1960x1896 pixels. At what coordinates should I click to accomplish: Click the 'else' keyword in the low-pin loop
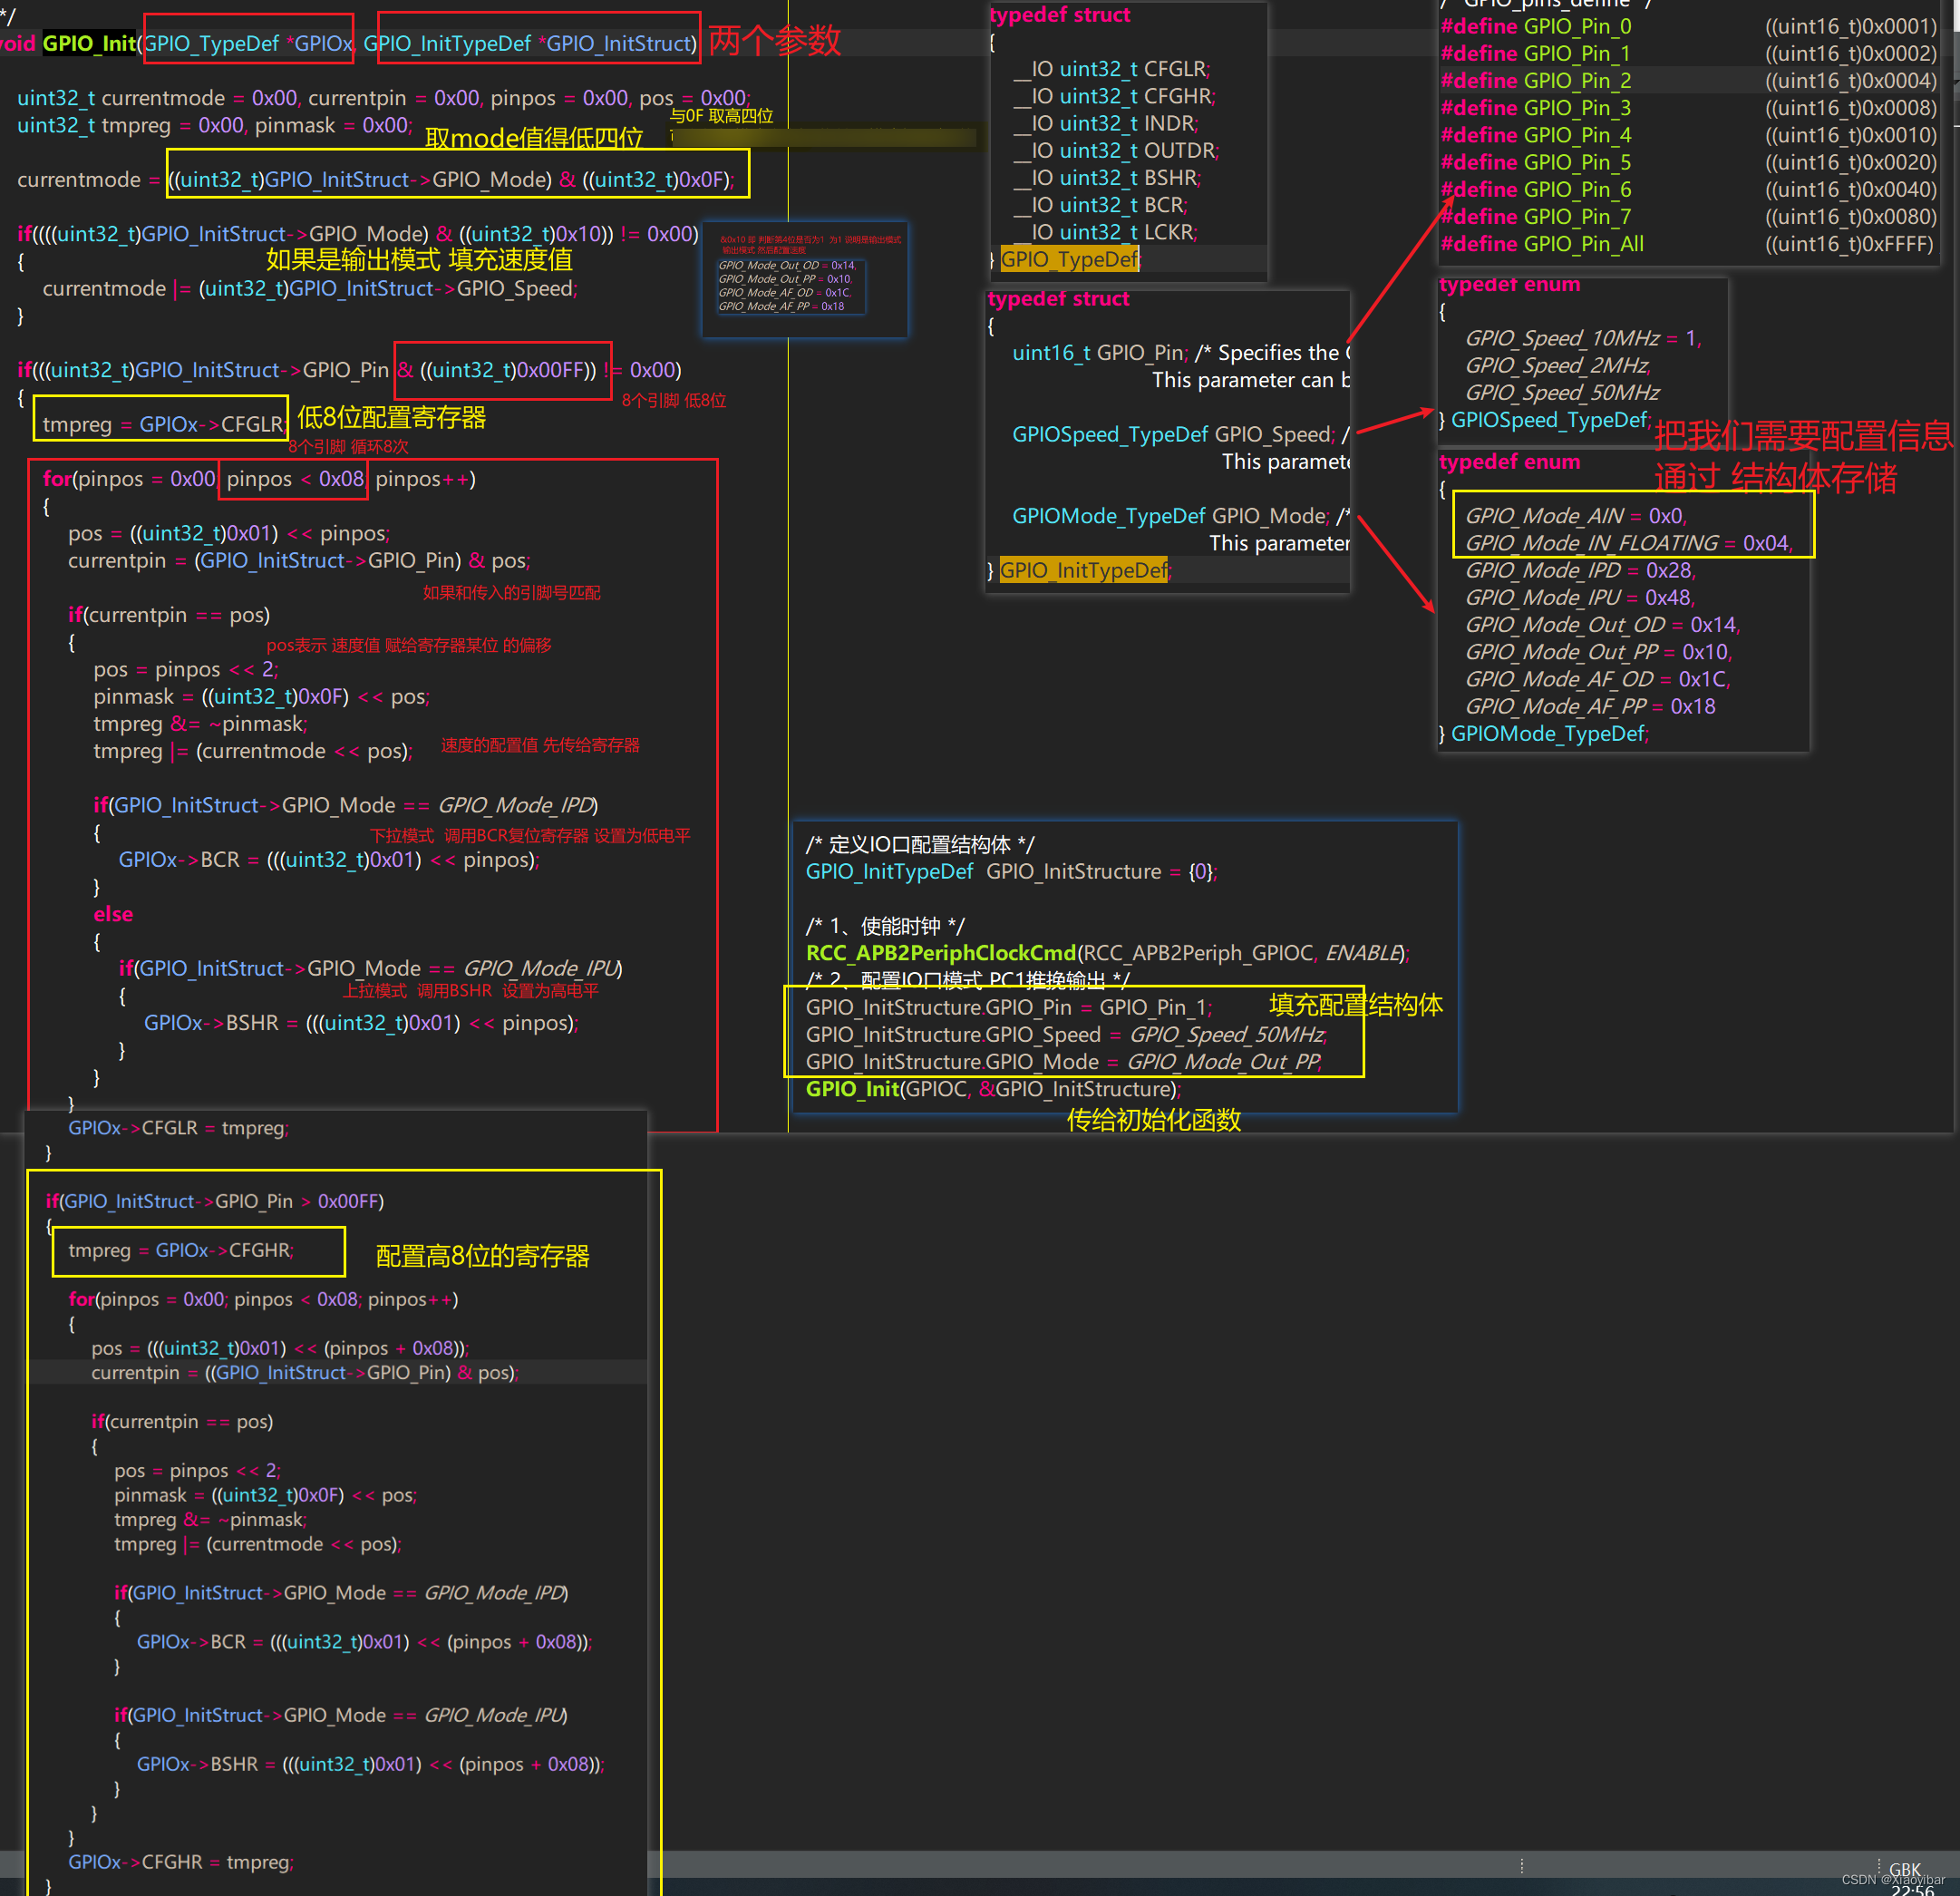[113, 914]
